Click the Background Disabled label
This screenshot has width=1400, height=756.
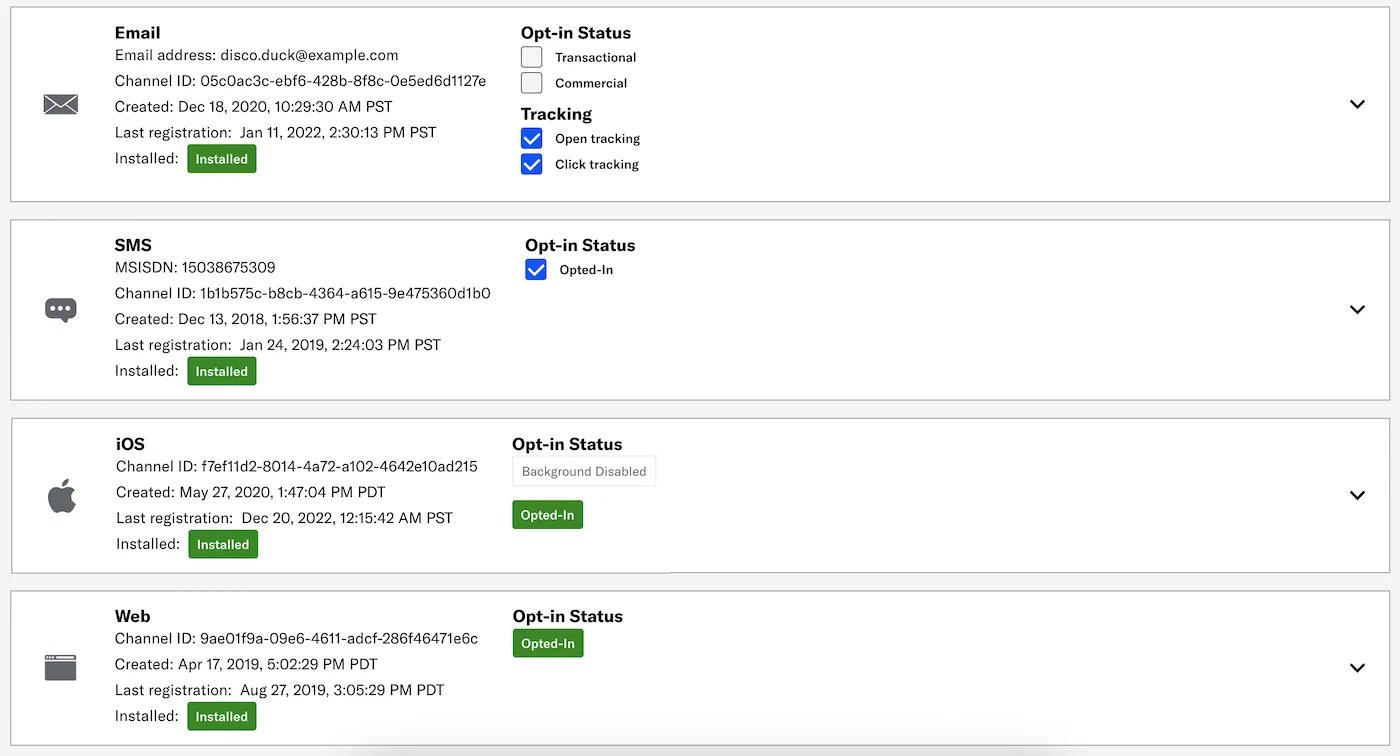584,472
